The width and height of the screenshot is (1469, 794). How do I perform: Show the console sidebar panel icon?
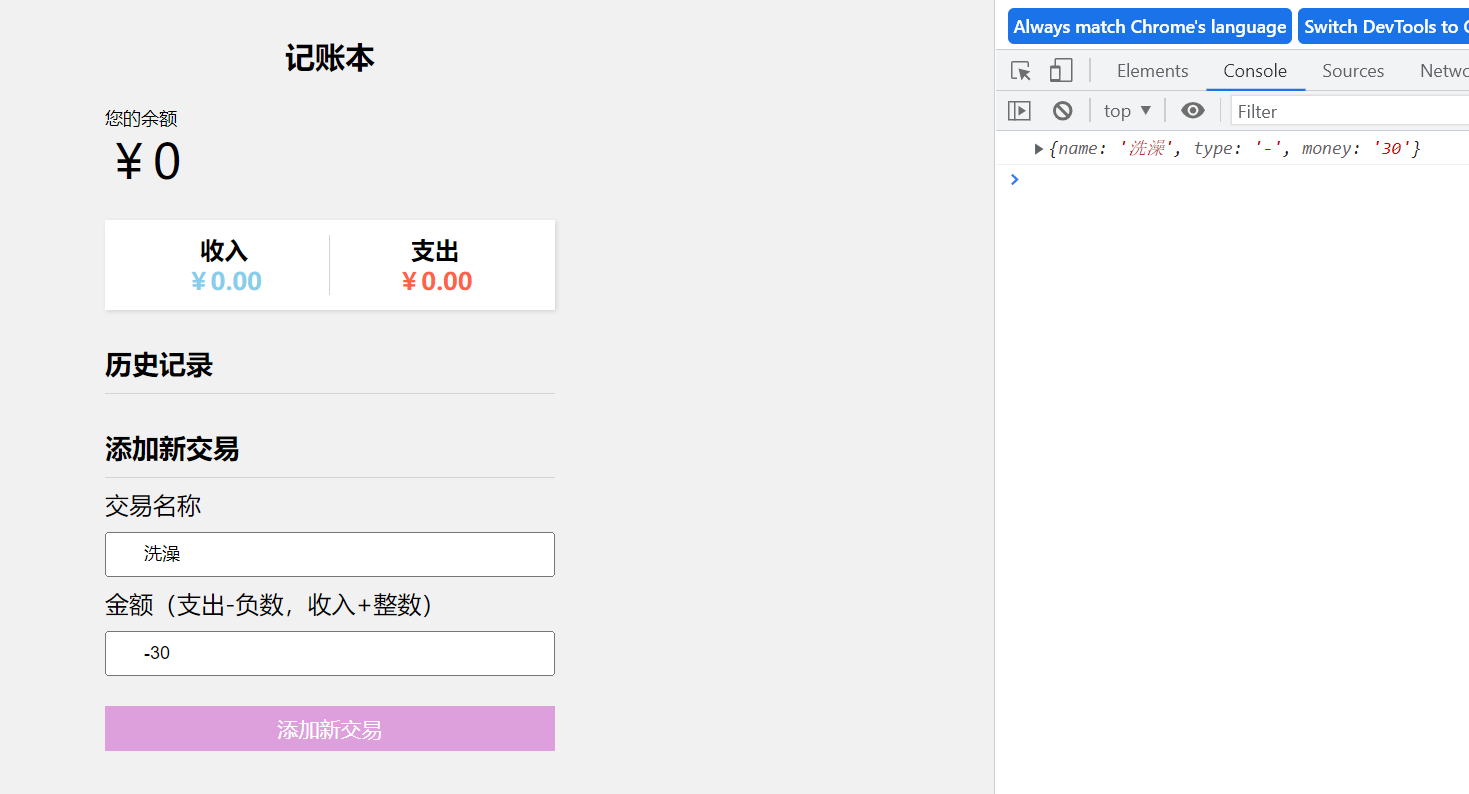1019,111
